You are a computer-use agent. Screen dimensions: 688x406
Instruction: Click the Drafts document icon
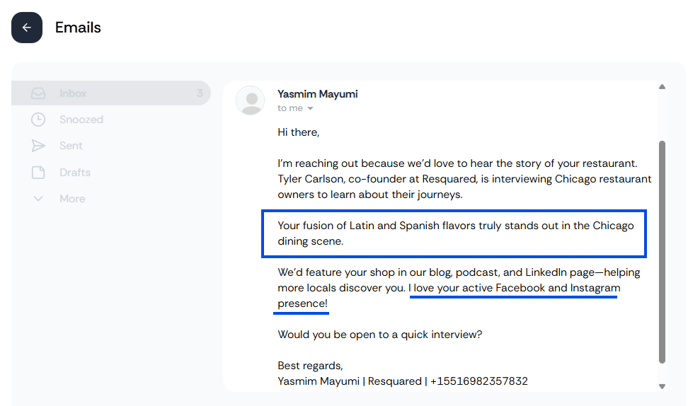(x=38, y=172)
